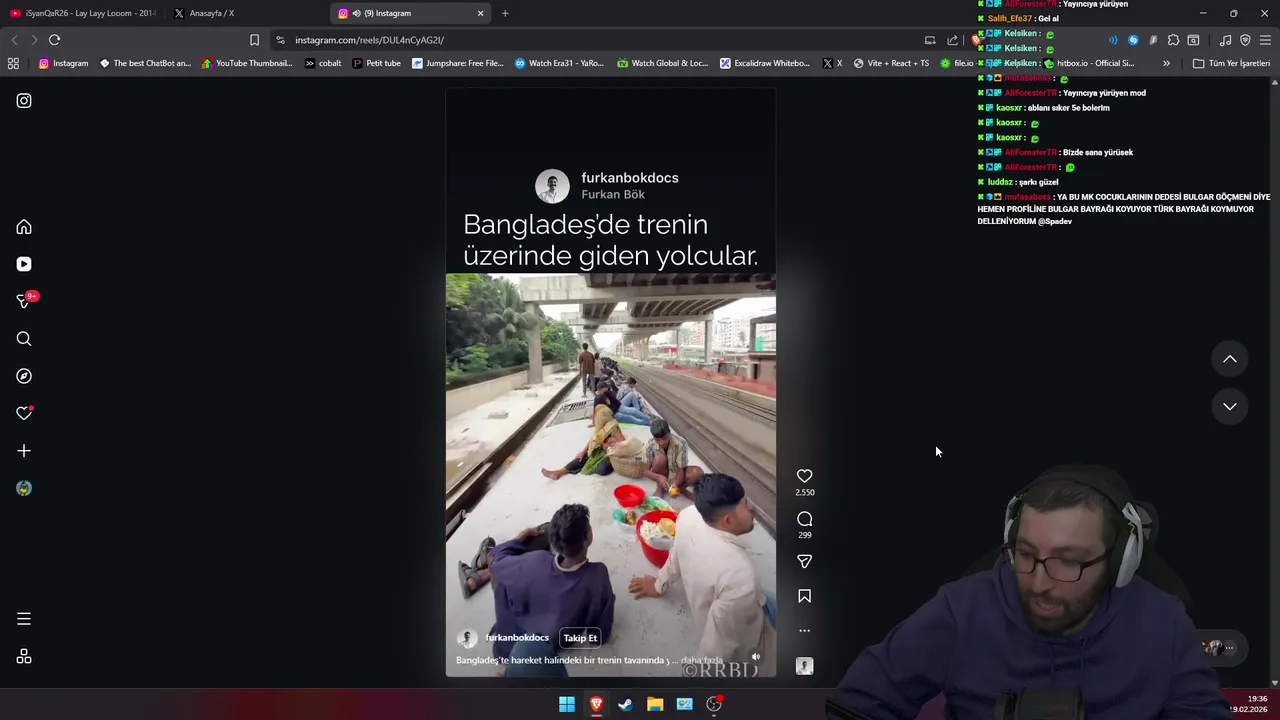Open furkanbokdocs username link below the video
Viewport: 1280px width, 720px height.
tap(517, 637)
